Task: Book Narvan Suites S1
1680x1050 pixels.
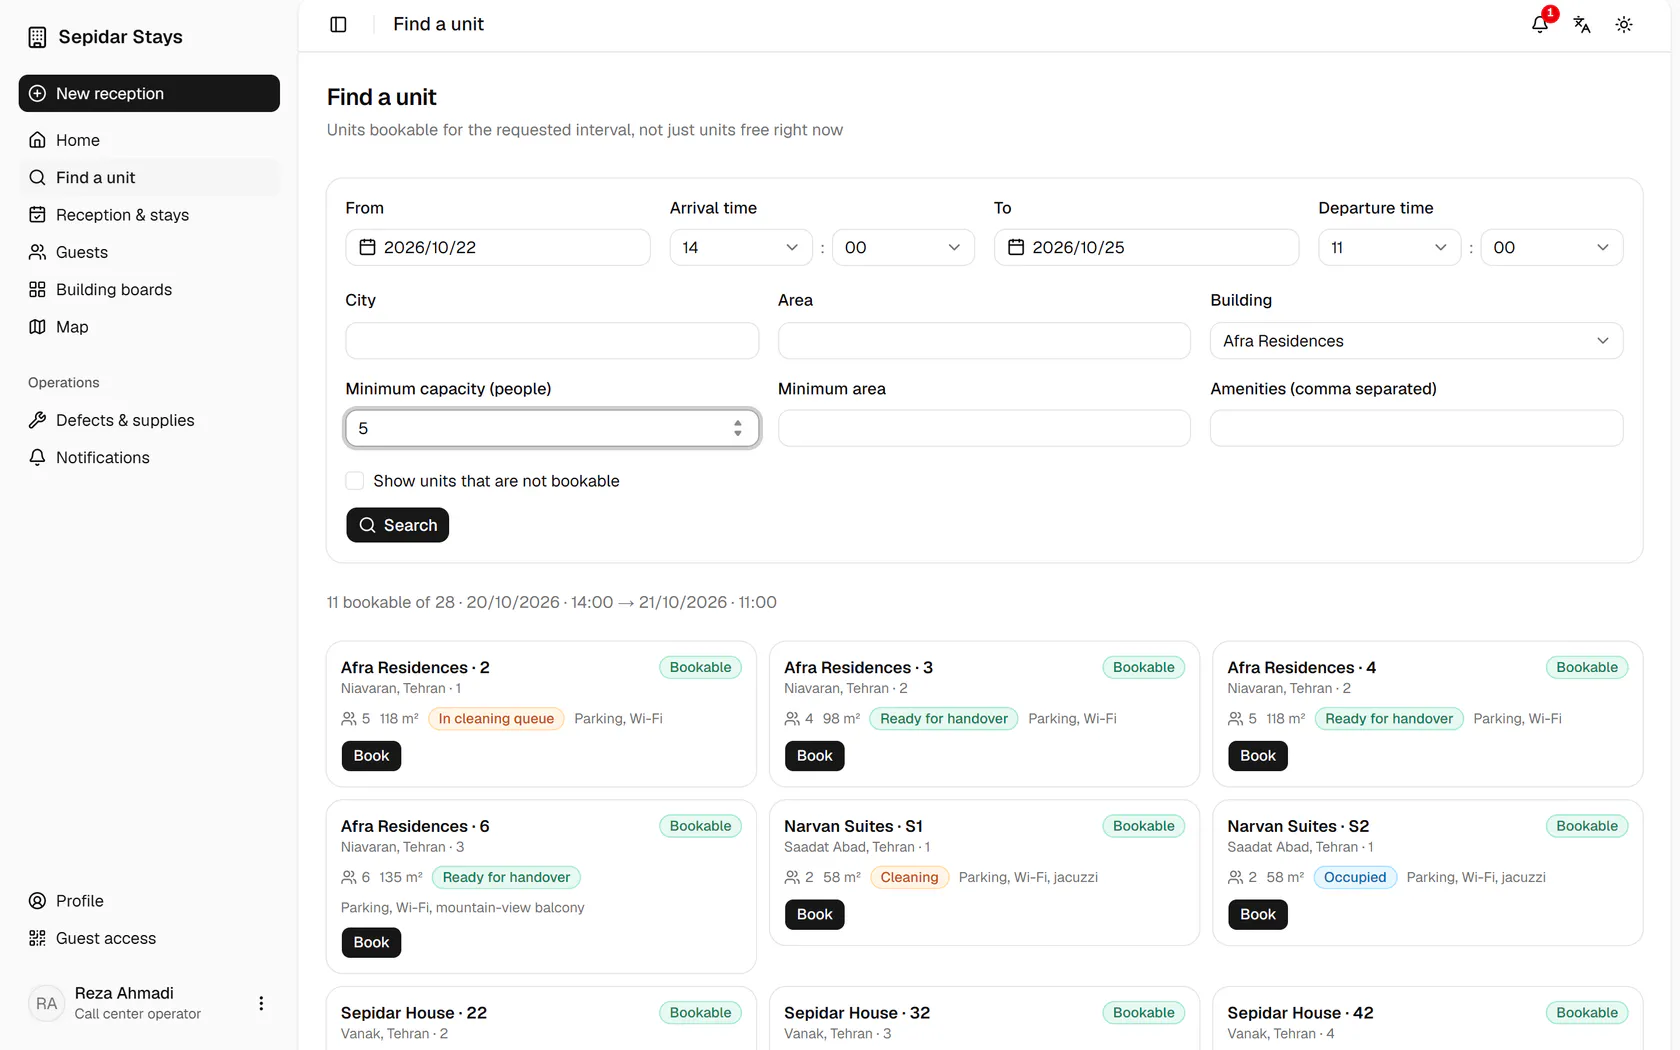Action: click(814, 914)
